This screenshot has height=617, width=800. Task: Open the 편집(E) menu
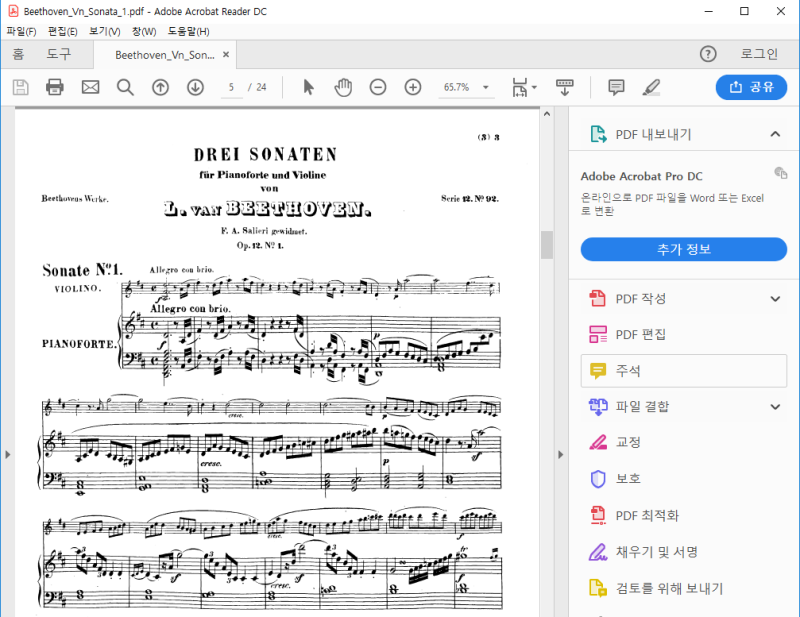coord(62,31)
